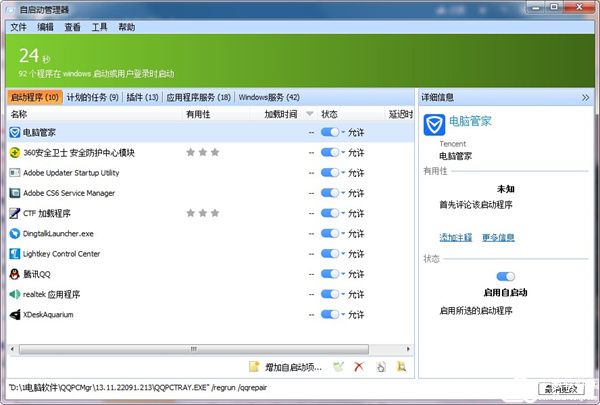Open the status dropdown arrow for Adobe CS6 Service Manager
600x405 pixels.
(343, 193)
